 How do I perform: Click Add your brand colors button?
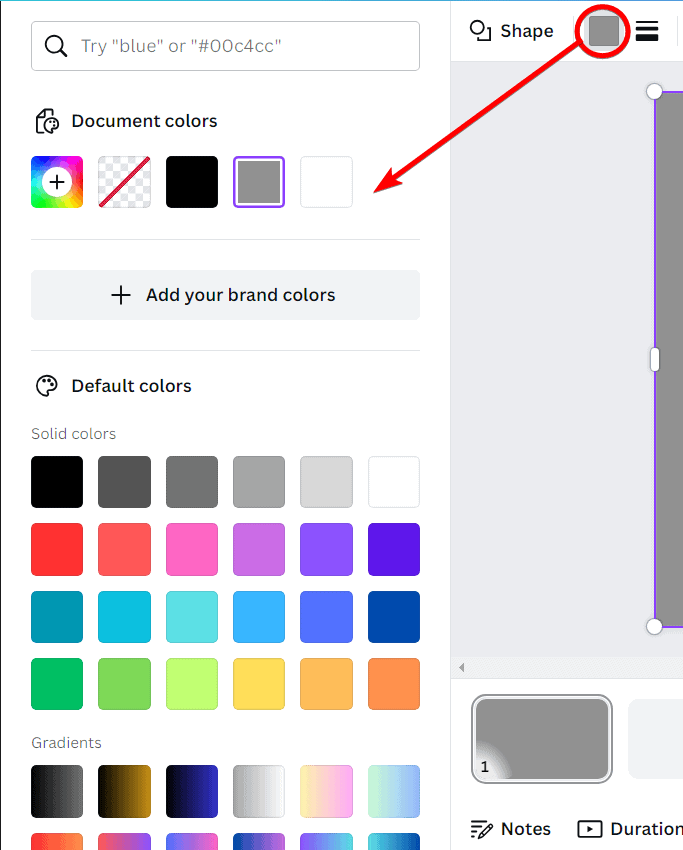tap(225, 295)
